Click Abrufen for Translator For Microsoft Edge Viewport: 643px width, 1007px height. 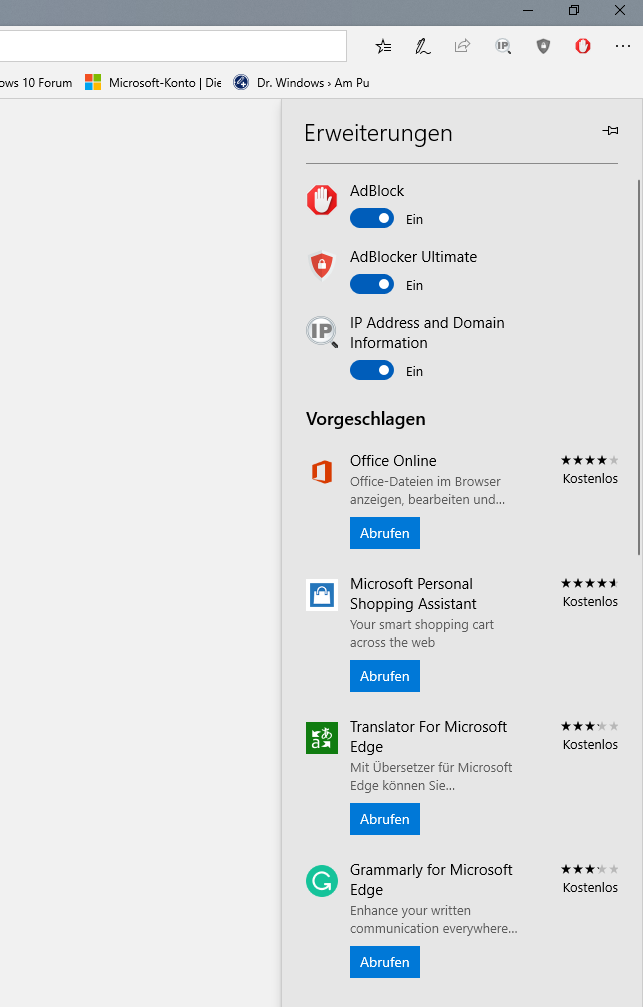click(385, 819)
